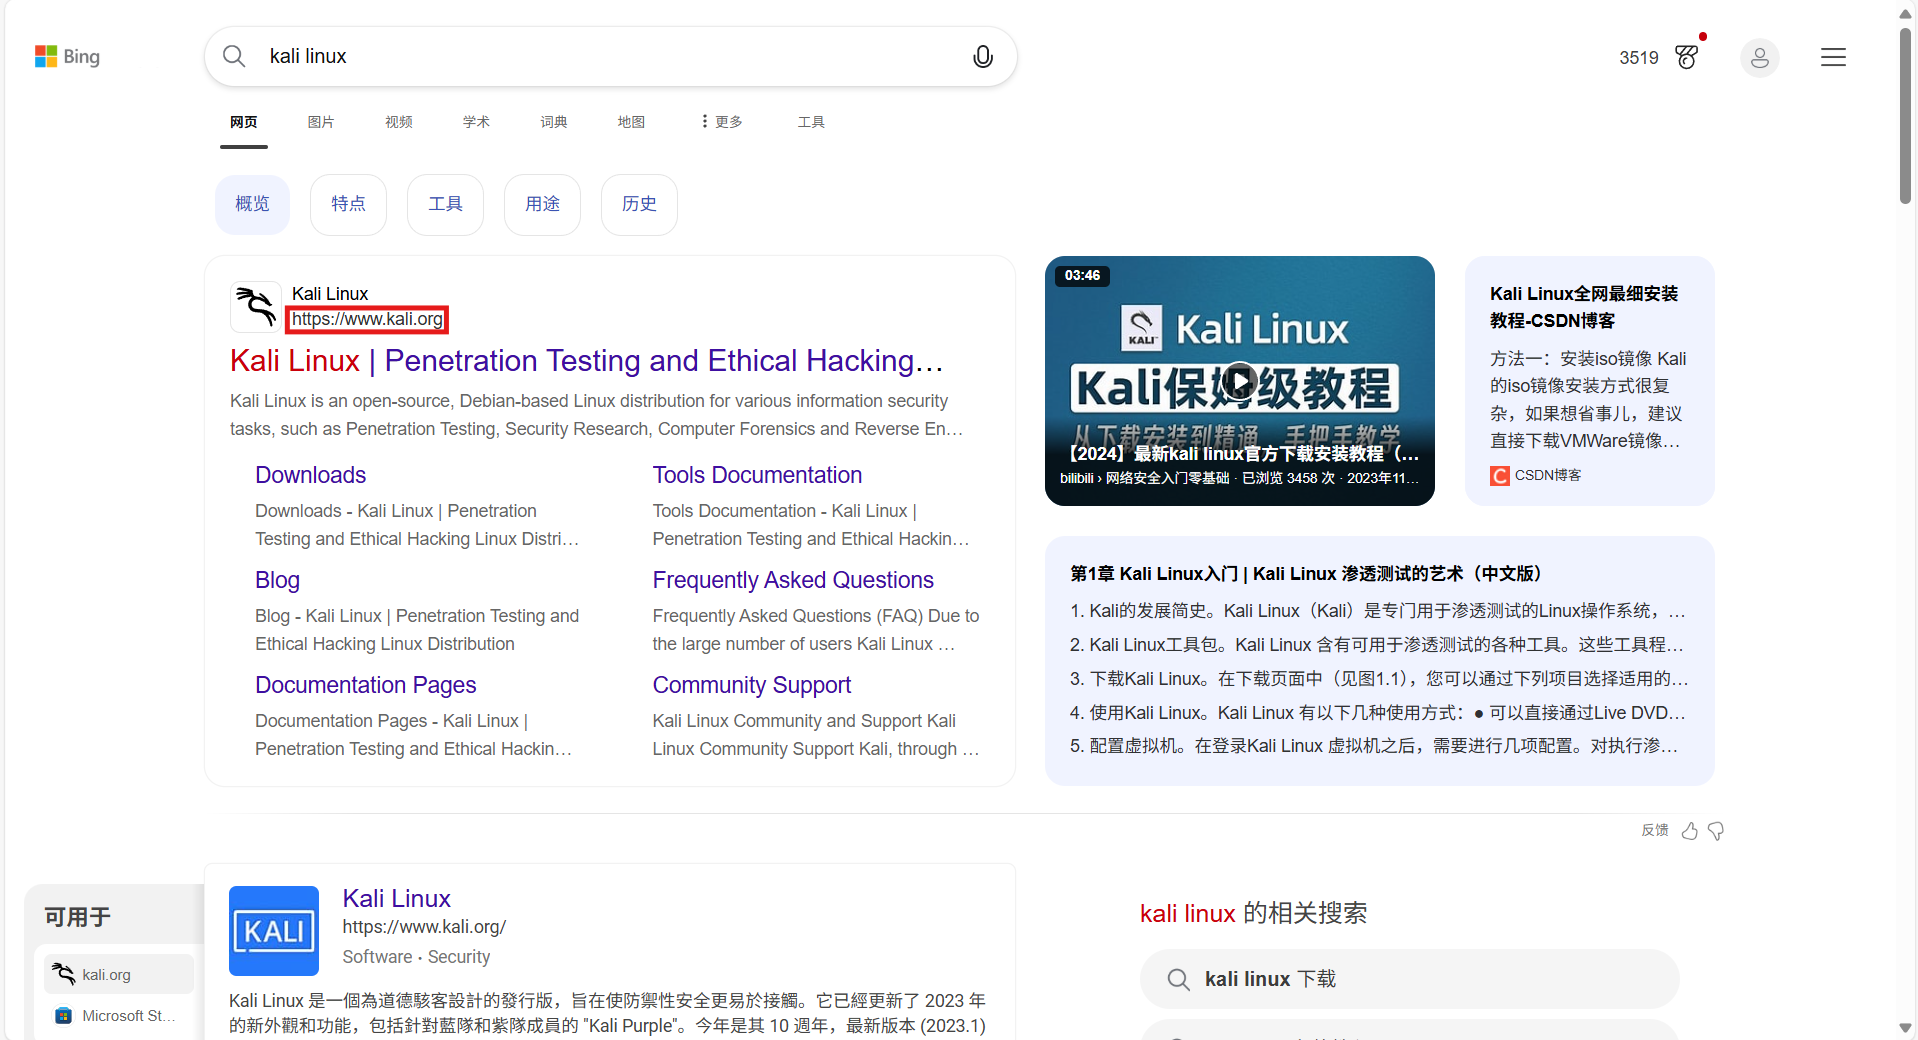Image resolution: width=1918 pixels, height=1040 pixels.
Task: Open the Community Support sublink
Action: coord(752,685)
